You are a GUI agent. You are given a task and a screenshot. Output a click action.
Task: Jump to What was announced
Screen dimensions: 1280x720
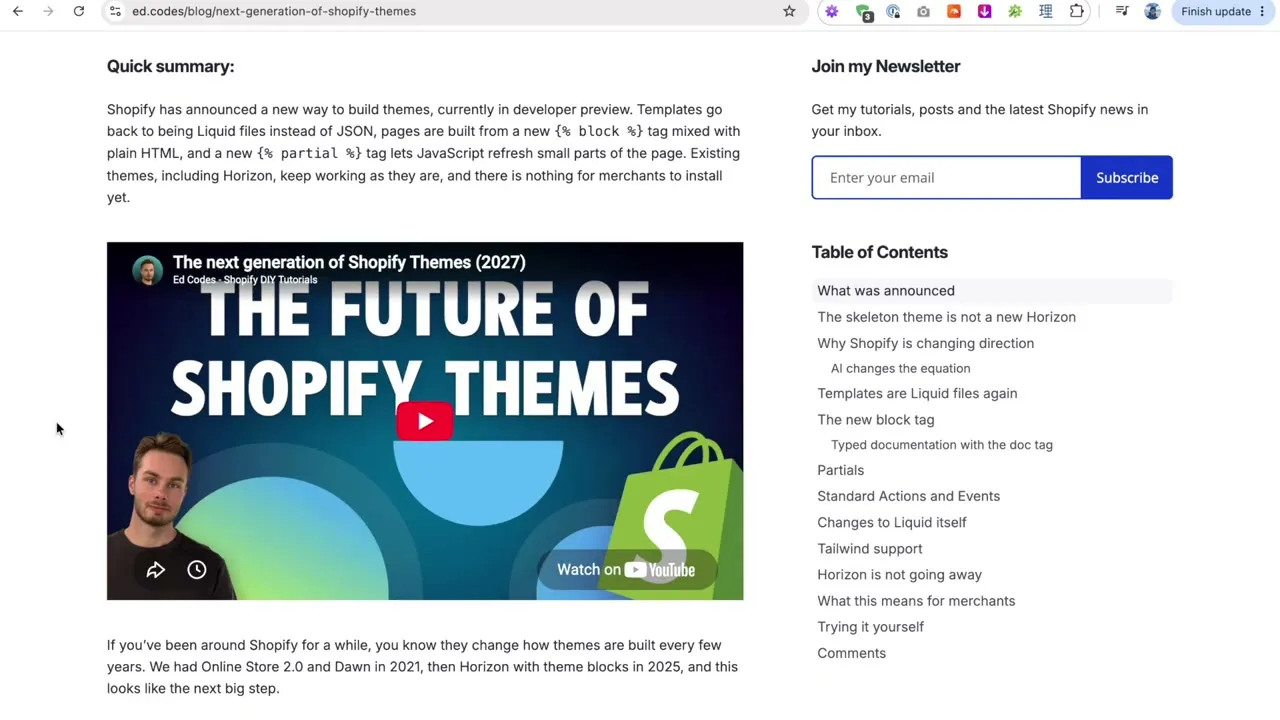886,291
